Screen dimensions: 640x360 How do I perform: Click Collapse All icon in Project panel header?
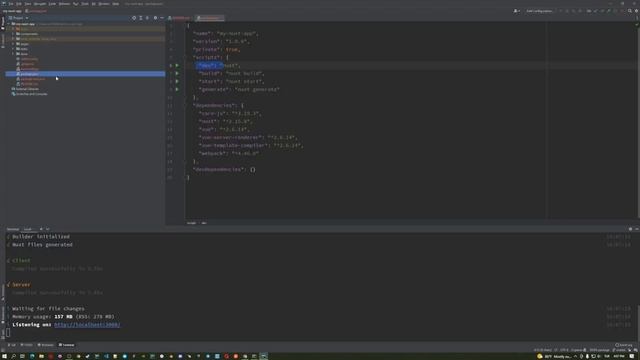[x=147, y=18]
